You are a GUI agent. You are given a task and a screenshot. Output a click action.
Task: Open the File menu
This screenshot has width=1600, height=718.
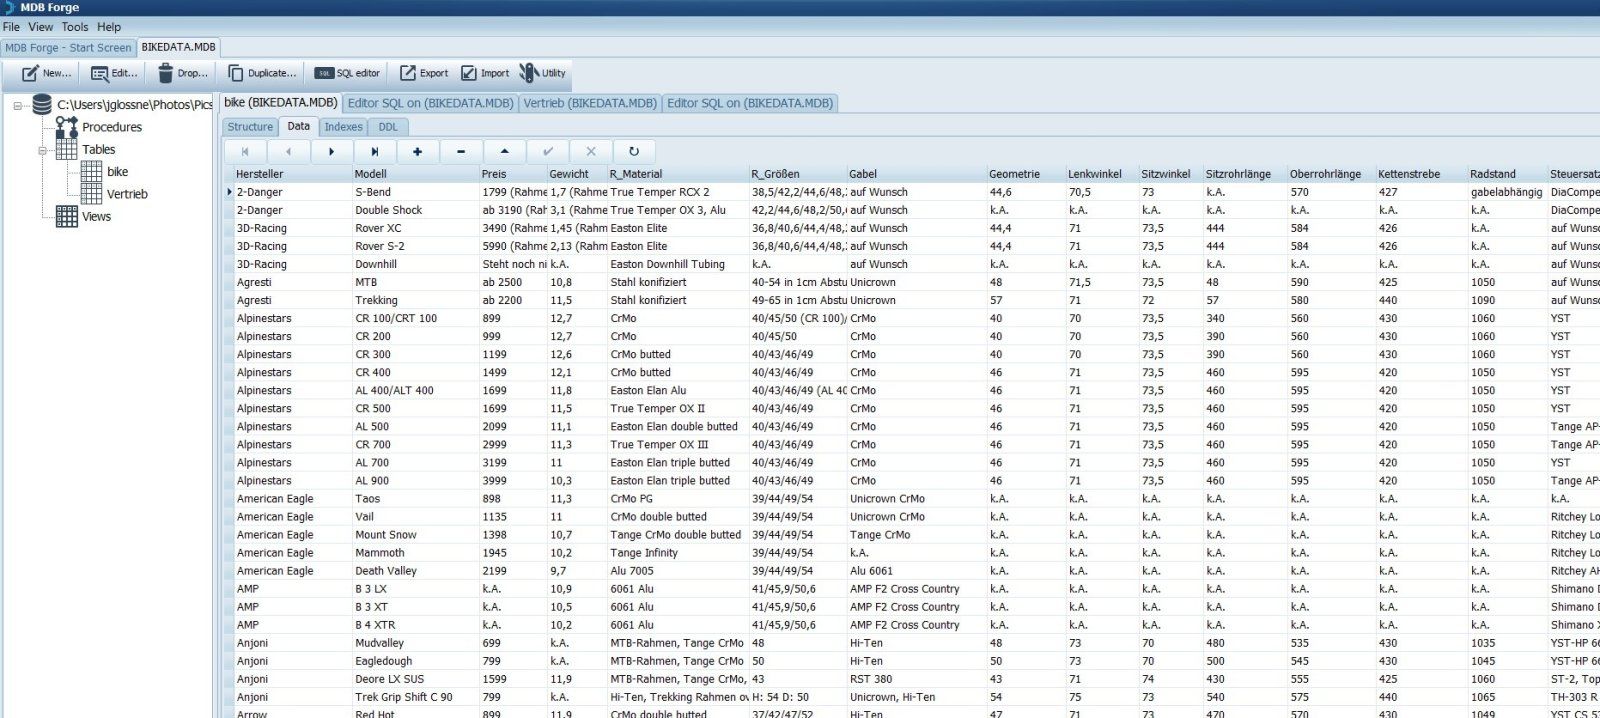click(x=11, y=27)
